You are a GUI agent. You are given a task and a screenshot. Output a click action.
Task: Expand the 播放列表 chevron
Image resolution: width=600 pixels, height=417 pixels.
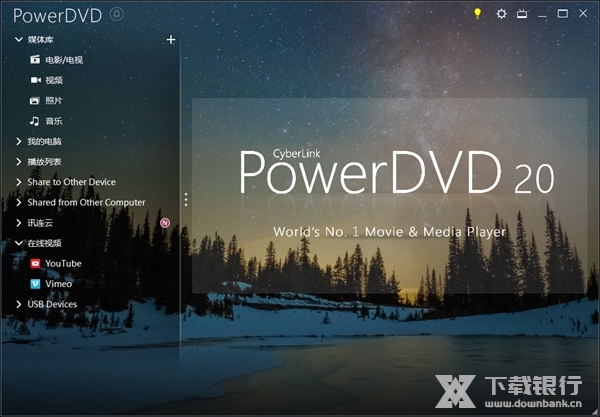(18, 162)
